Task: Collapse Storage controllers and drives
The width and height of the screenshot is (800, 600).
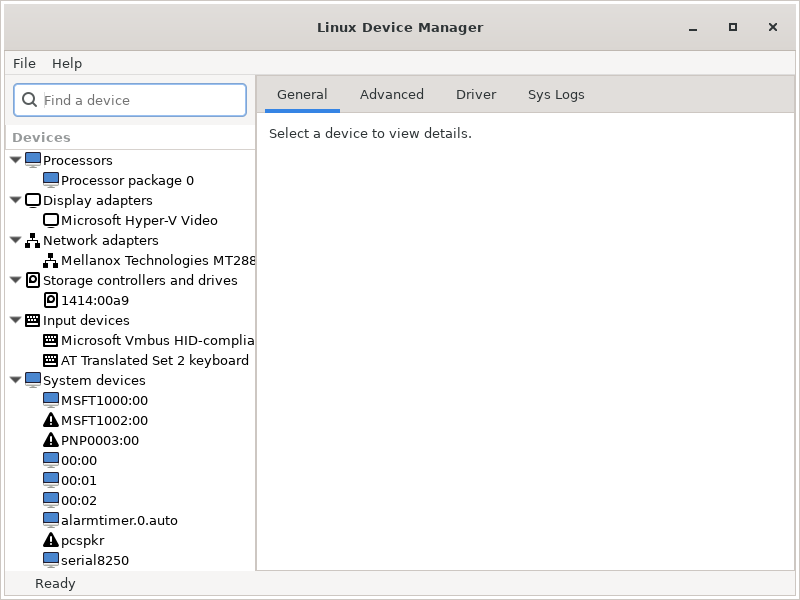Action: click(16, 280)
